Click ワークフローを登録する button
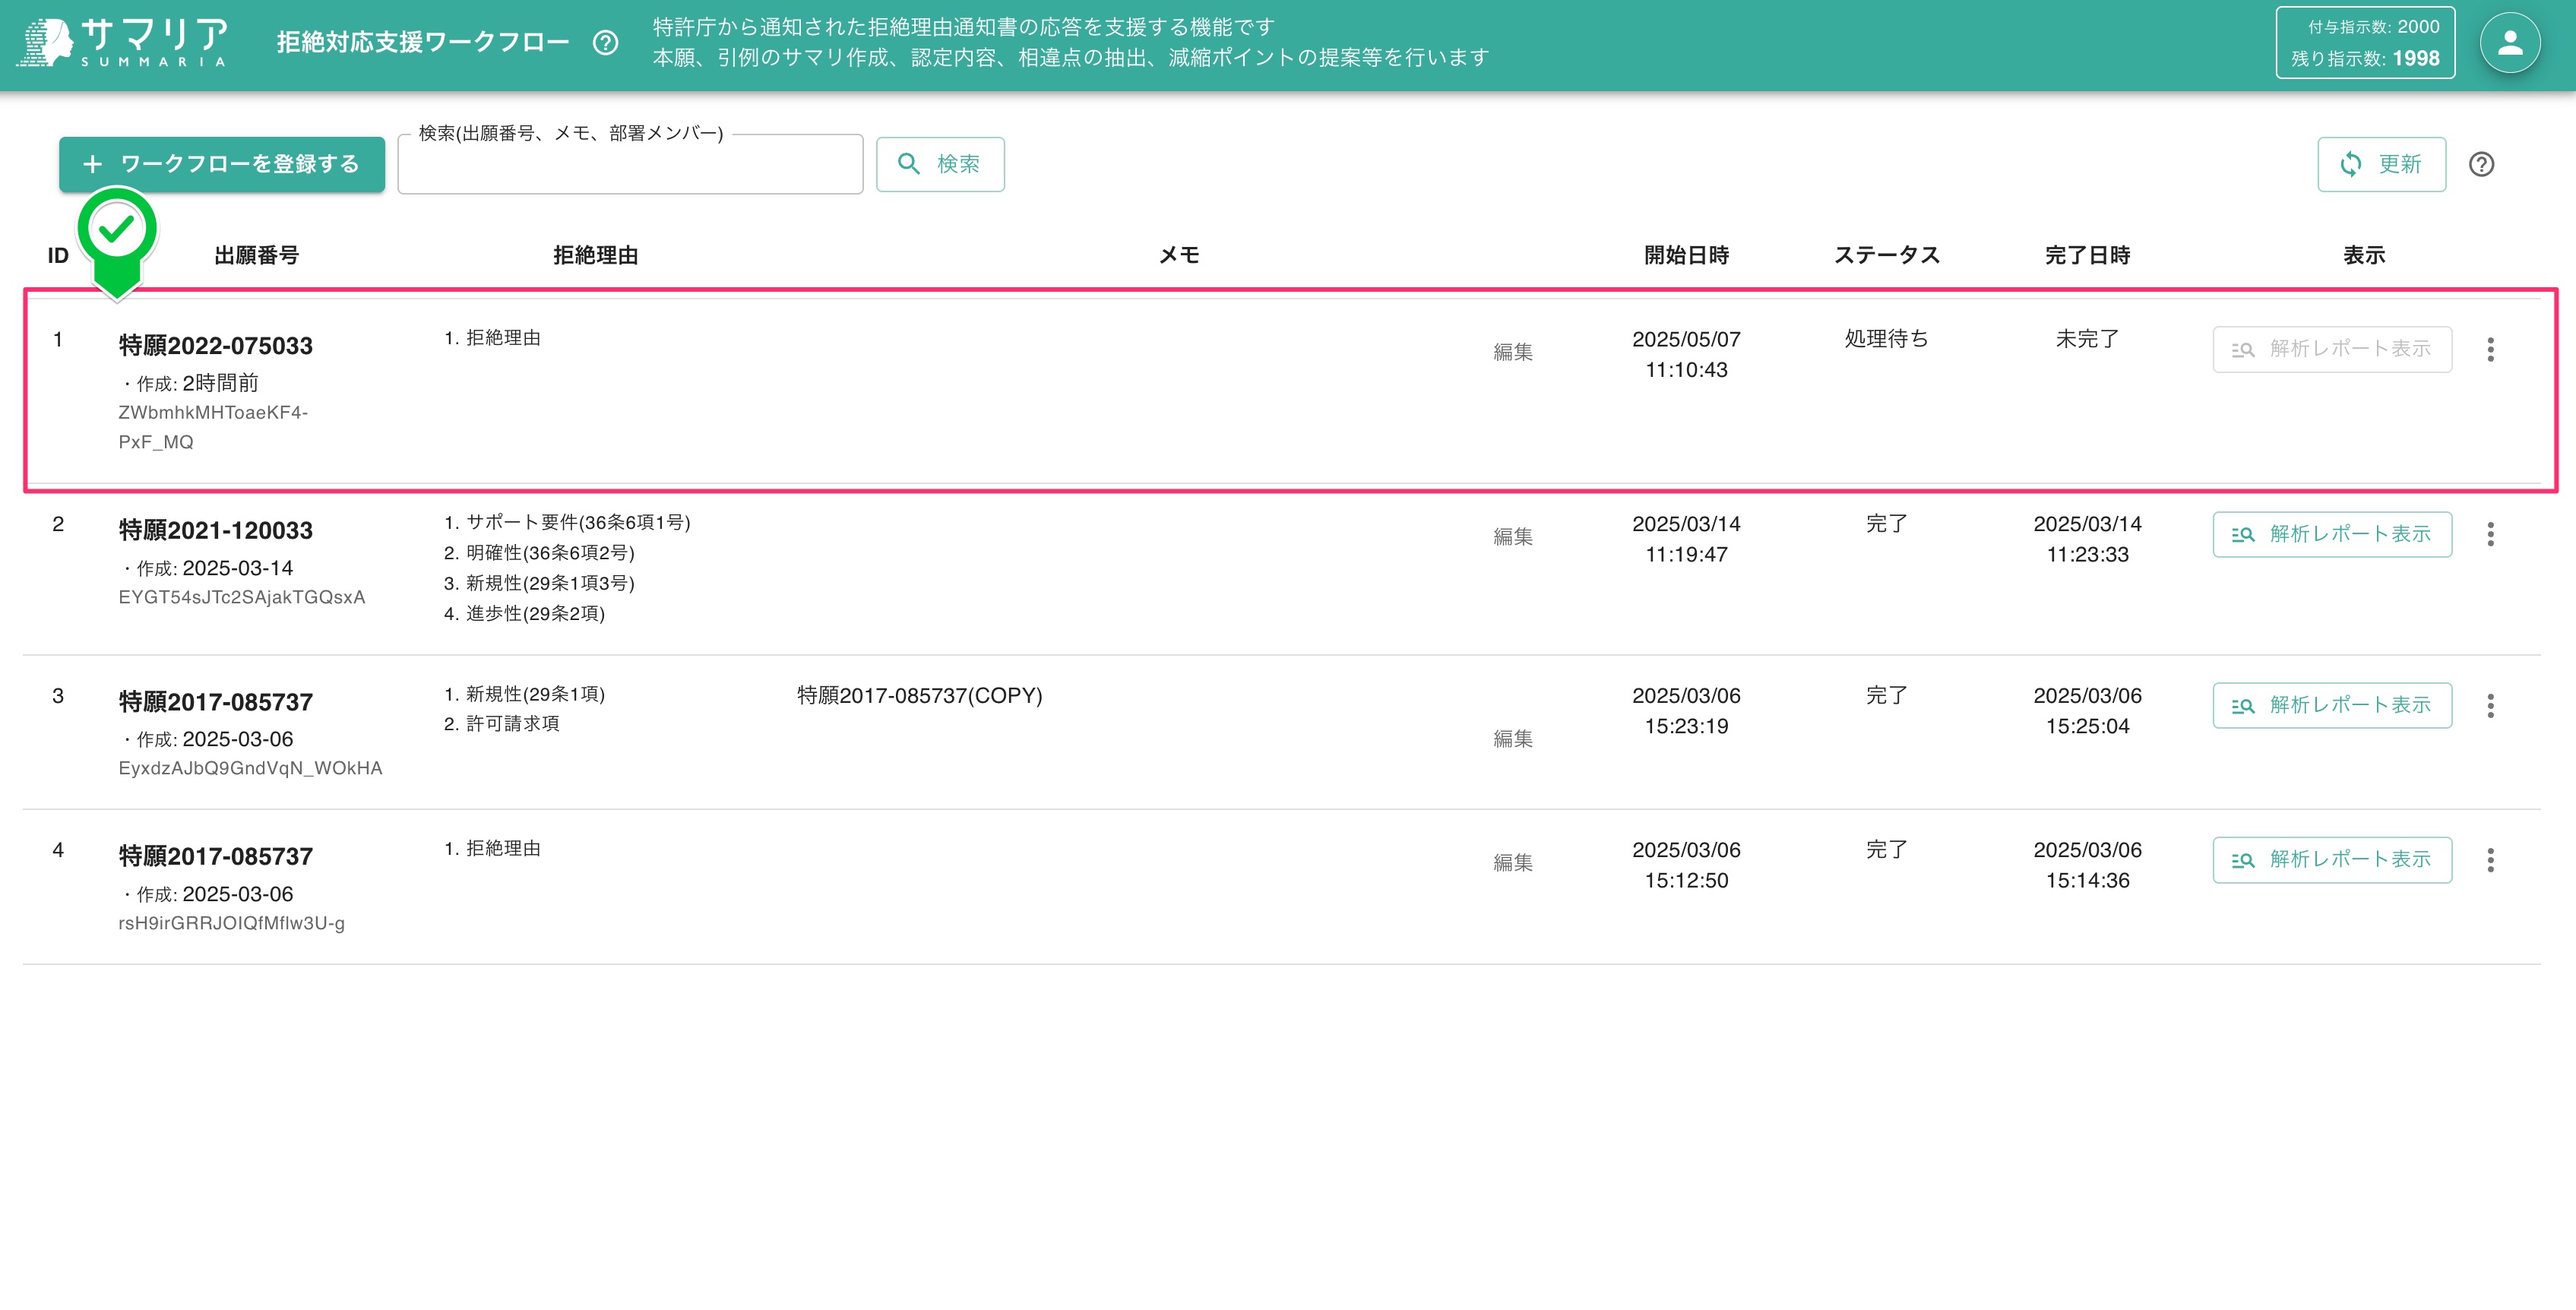The width and height of the screenshot is (2576, 1310). click(222, 164)
